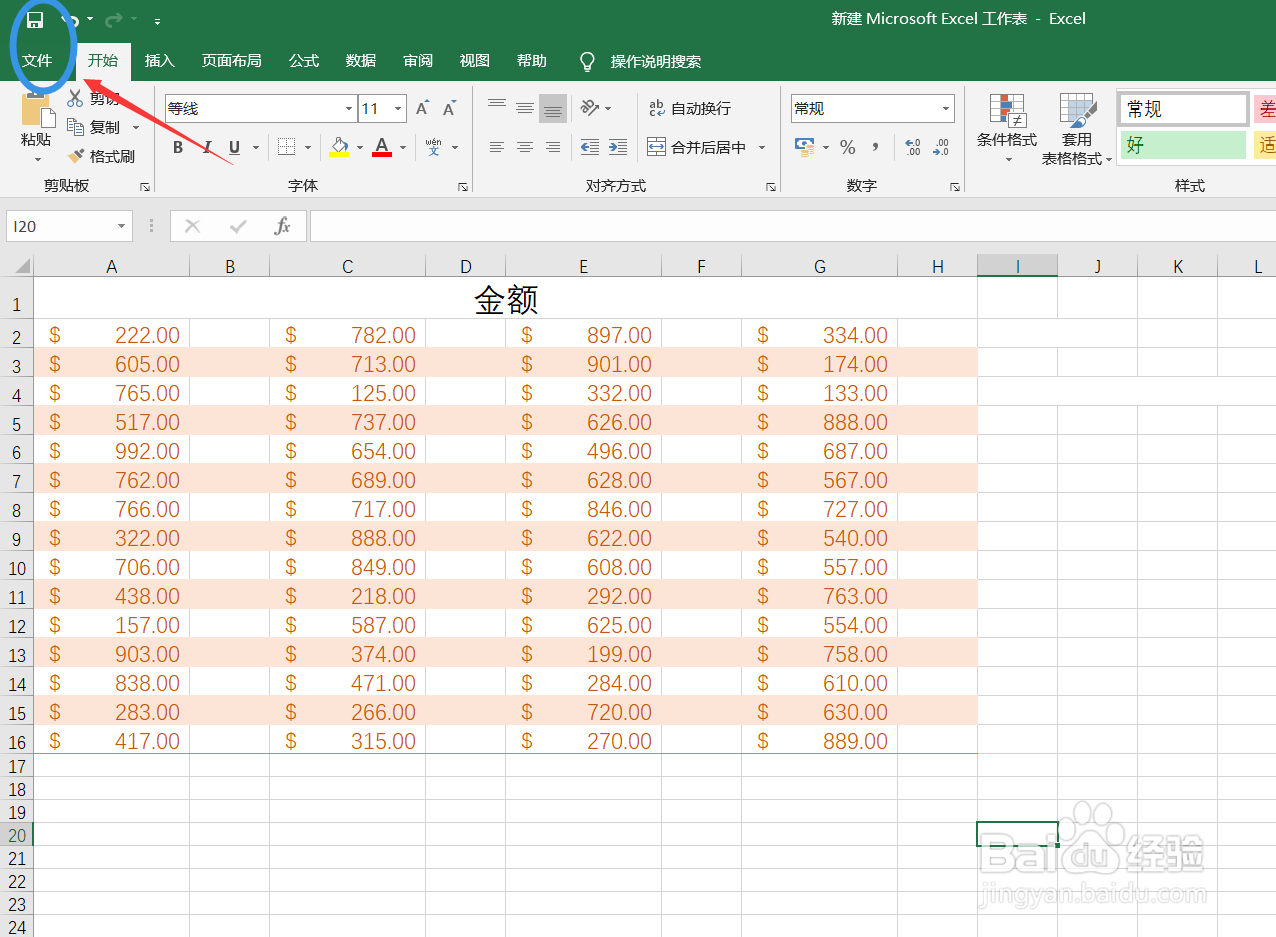Image resolution: width=1276 pixels, height=937 pixels.
Task: Click the Insert Function fx icon
Action: [283, 226]
